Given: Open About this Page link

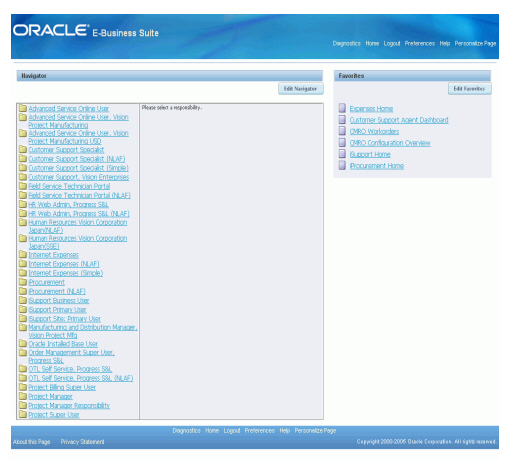Looking at the screenshot, I should point(32,442).
